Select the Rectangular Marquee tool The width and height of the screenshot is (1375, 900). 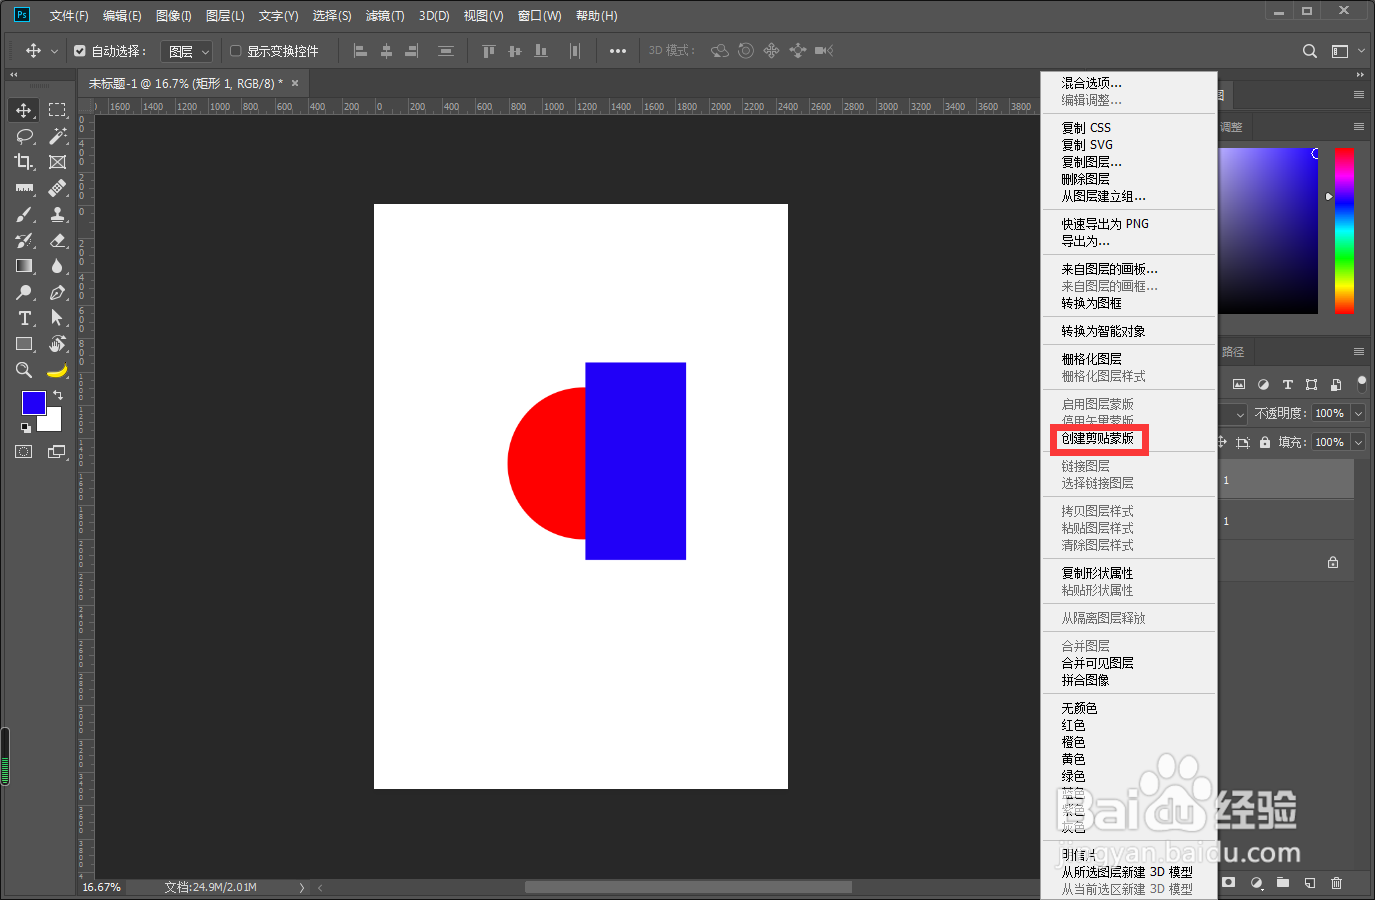point(57,110)
